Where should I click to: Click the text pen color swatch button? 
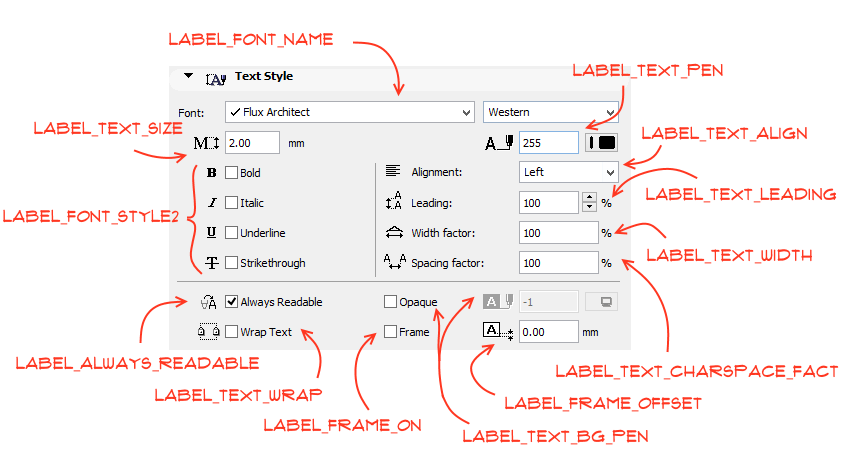tap(601, 143)
